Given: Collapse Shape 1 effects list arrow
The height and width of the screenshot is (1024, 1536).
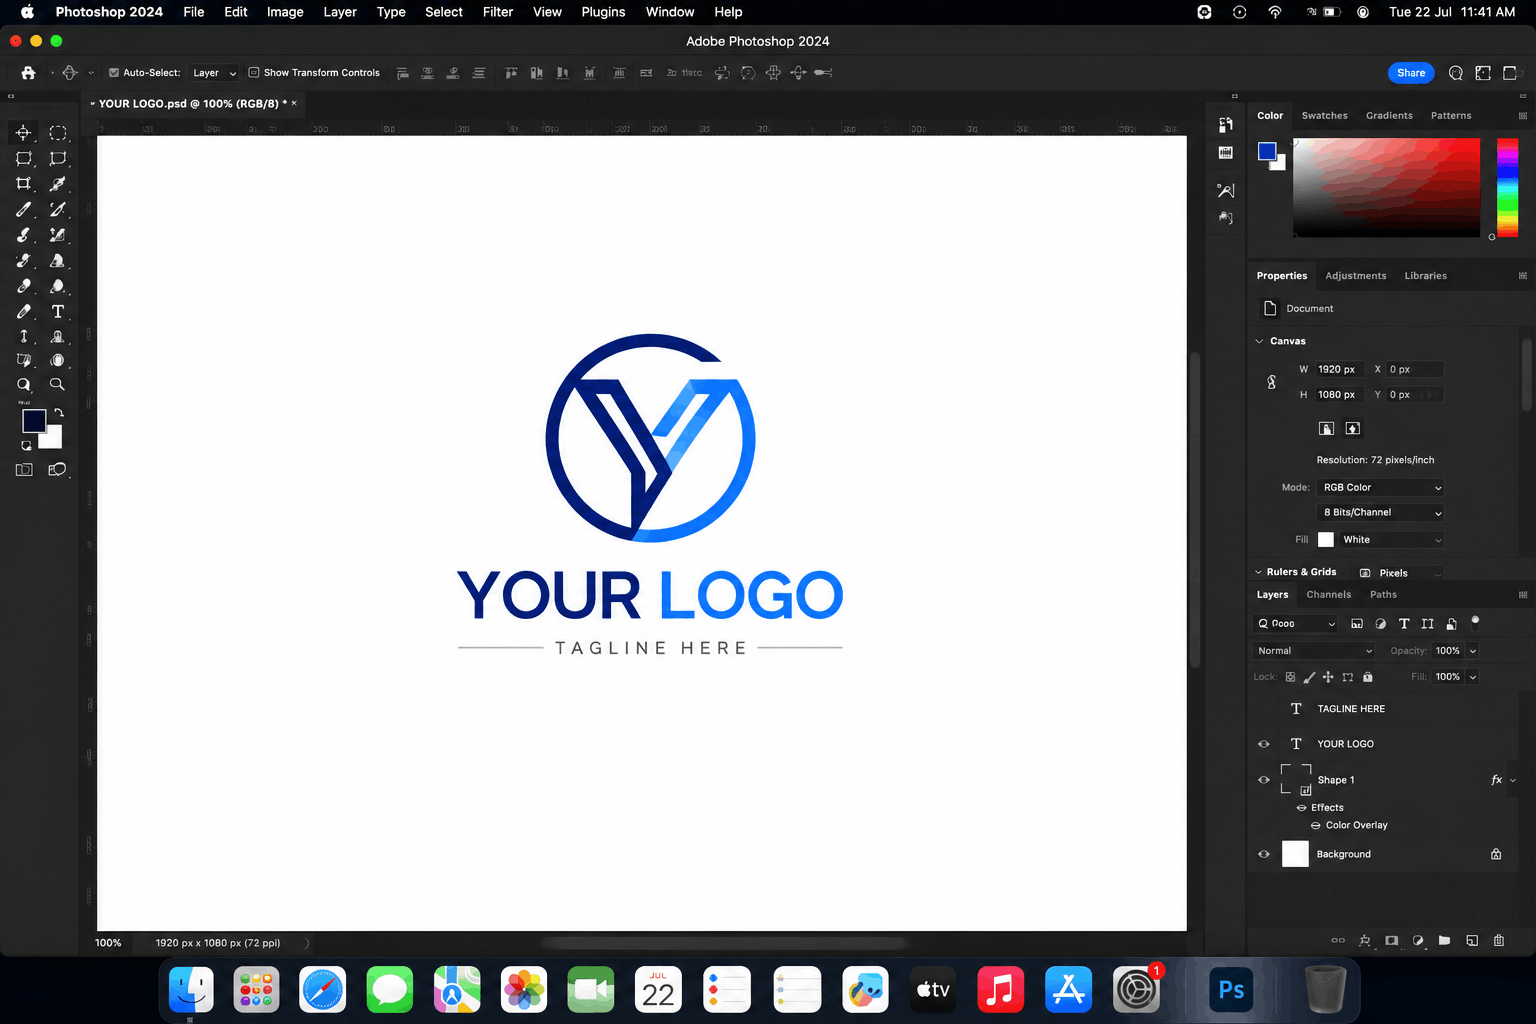Looking at the screenshot, I should coord(1513,780).
